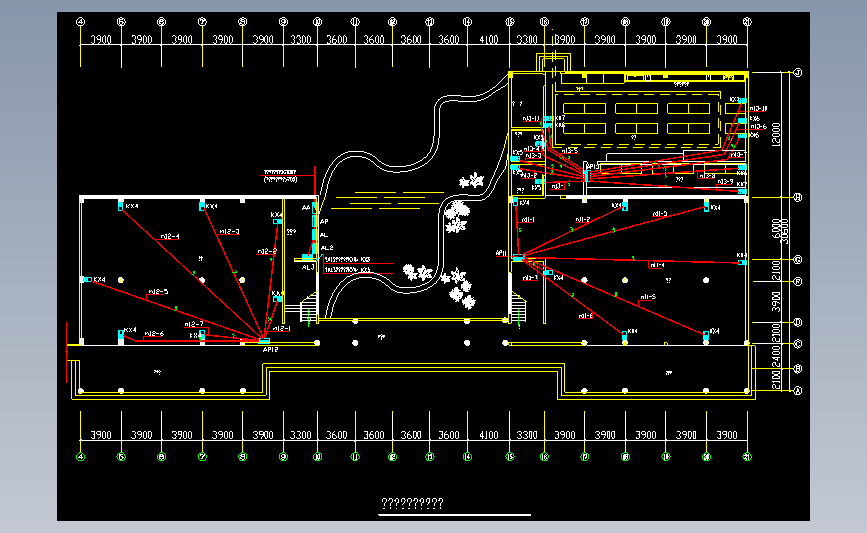Select grid axis bubble B on right
This screenshot has width=867, height=533.
coord(798,368)
